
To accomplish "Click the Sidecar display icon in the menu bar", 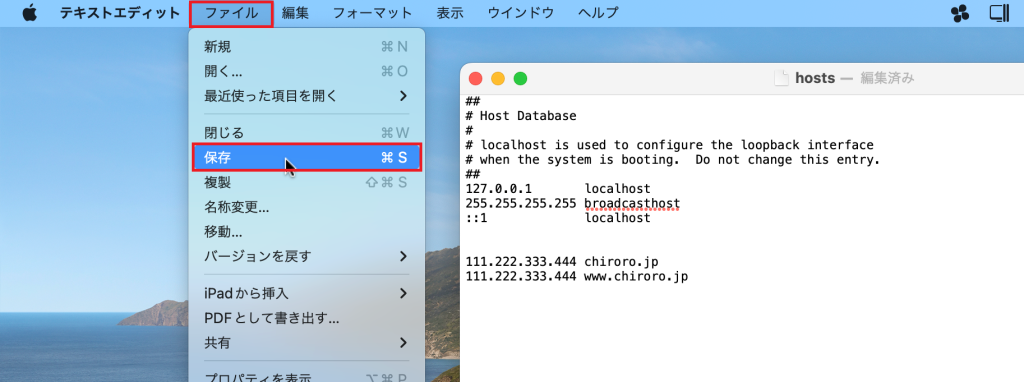I will click(1000, 13).
